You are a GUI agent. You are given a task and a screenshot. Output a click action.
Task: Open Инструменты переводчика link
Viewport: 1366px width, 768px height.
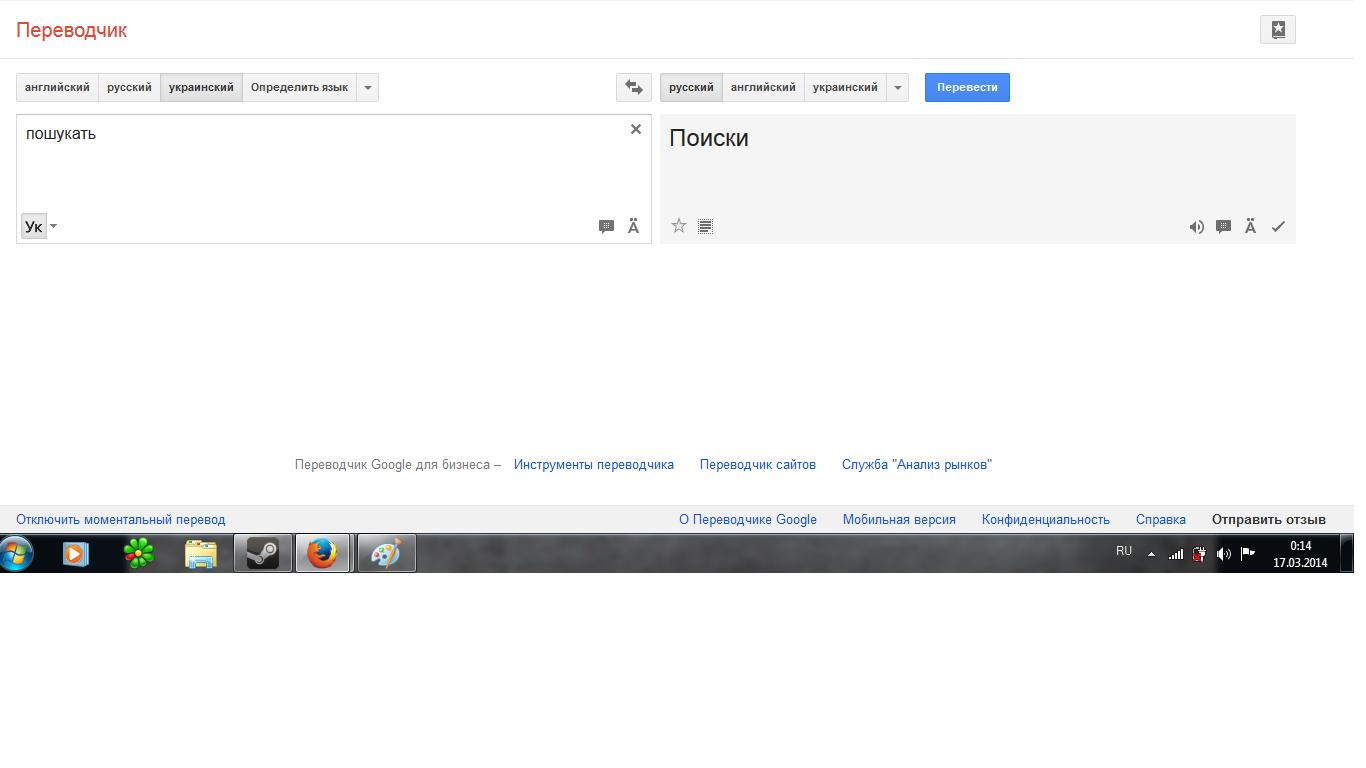pos(594,465)
